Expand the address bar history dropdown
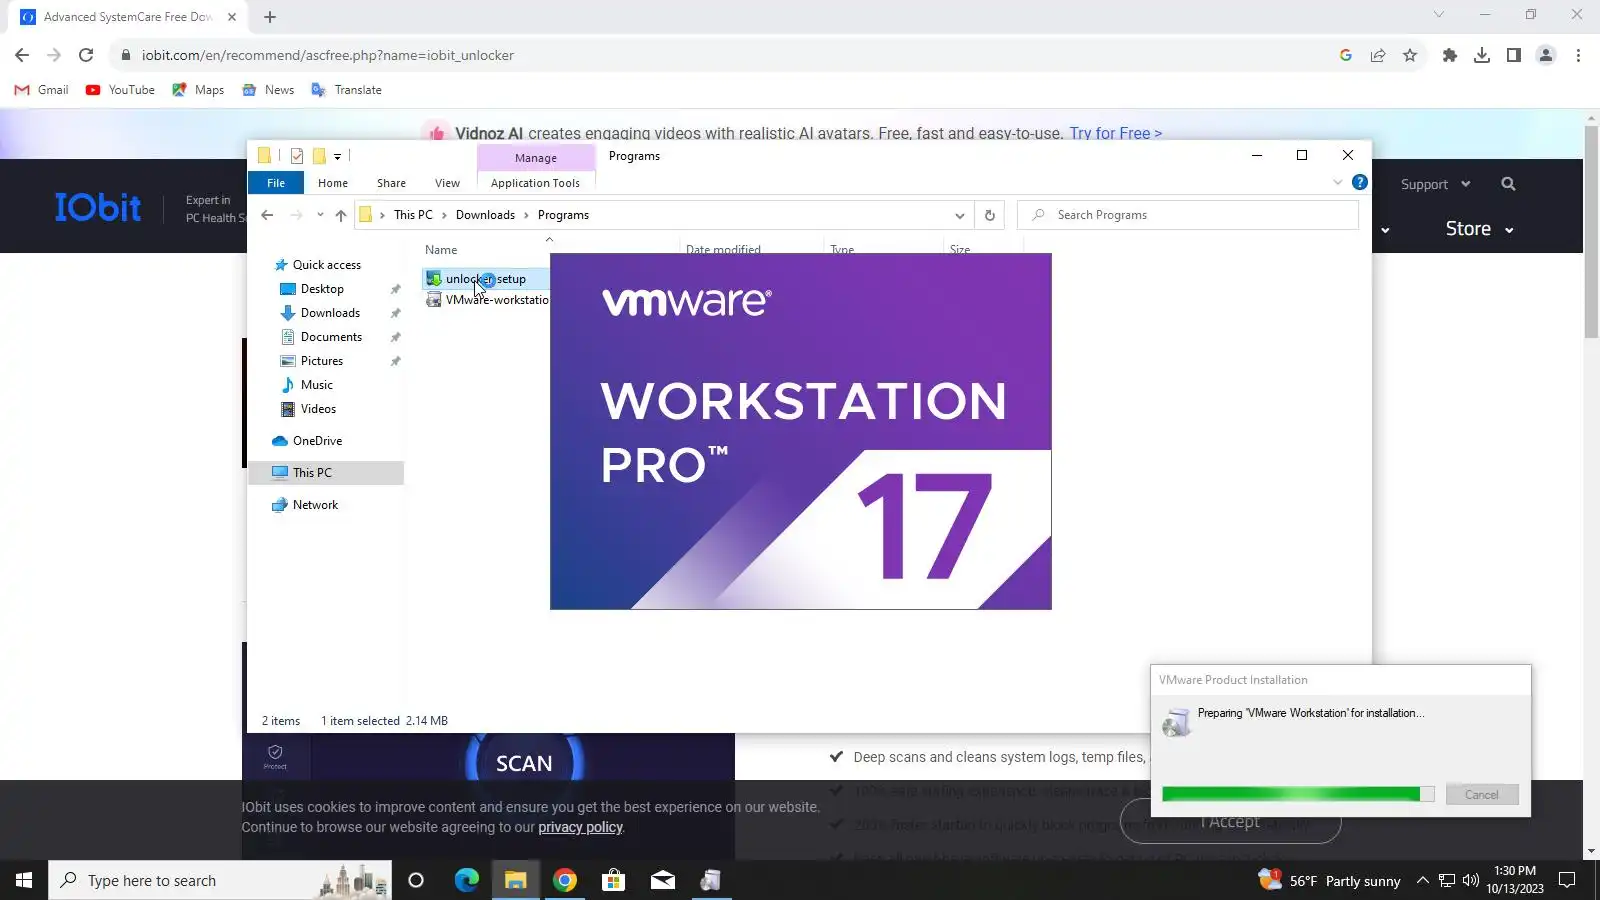Screen dimensions: 1600x900 click(x=959, y=215)
